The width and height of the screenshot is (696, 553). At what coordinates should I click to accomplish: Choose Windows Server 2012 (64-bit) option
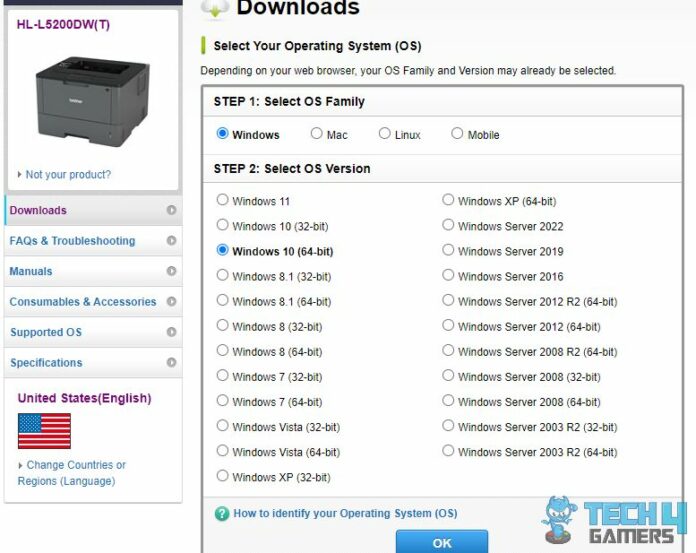click(448, 325)
